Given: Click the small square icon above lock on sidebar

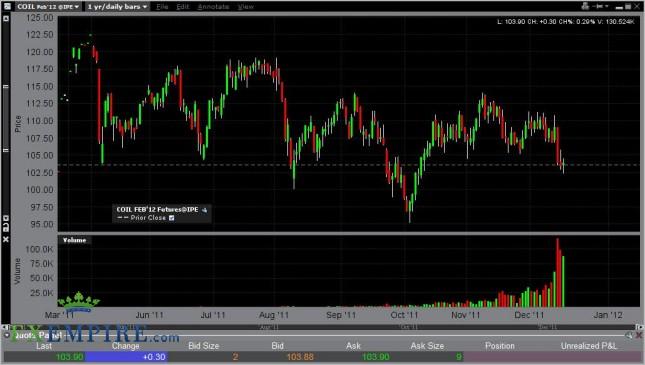Looking at the screenshot, I should [6, 218].
